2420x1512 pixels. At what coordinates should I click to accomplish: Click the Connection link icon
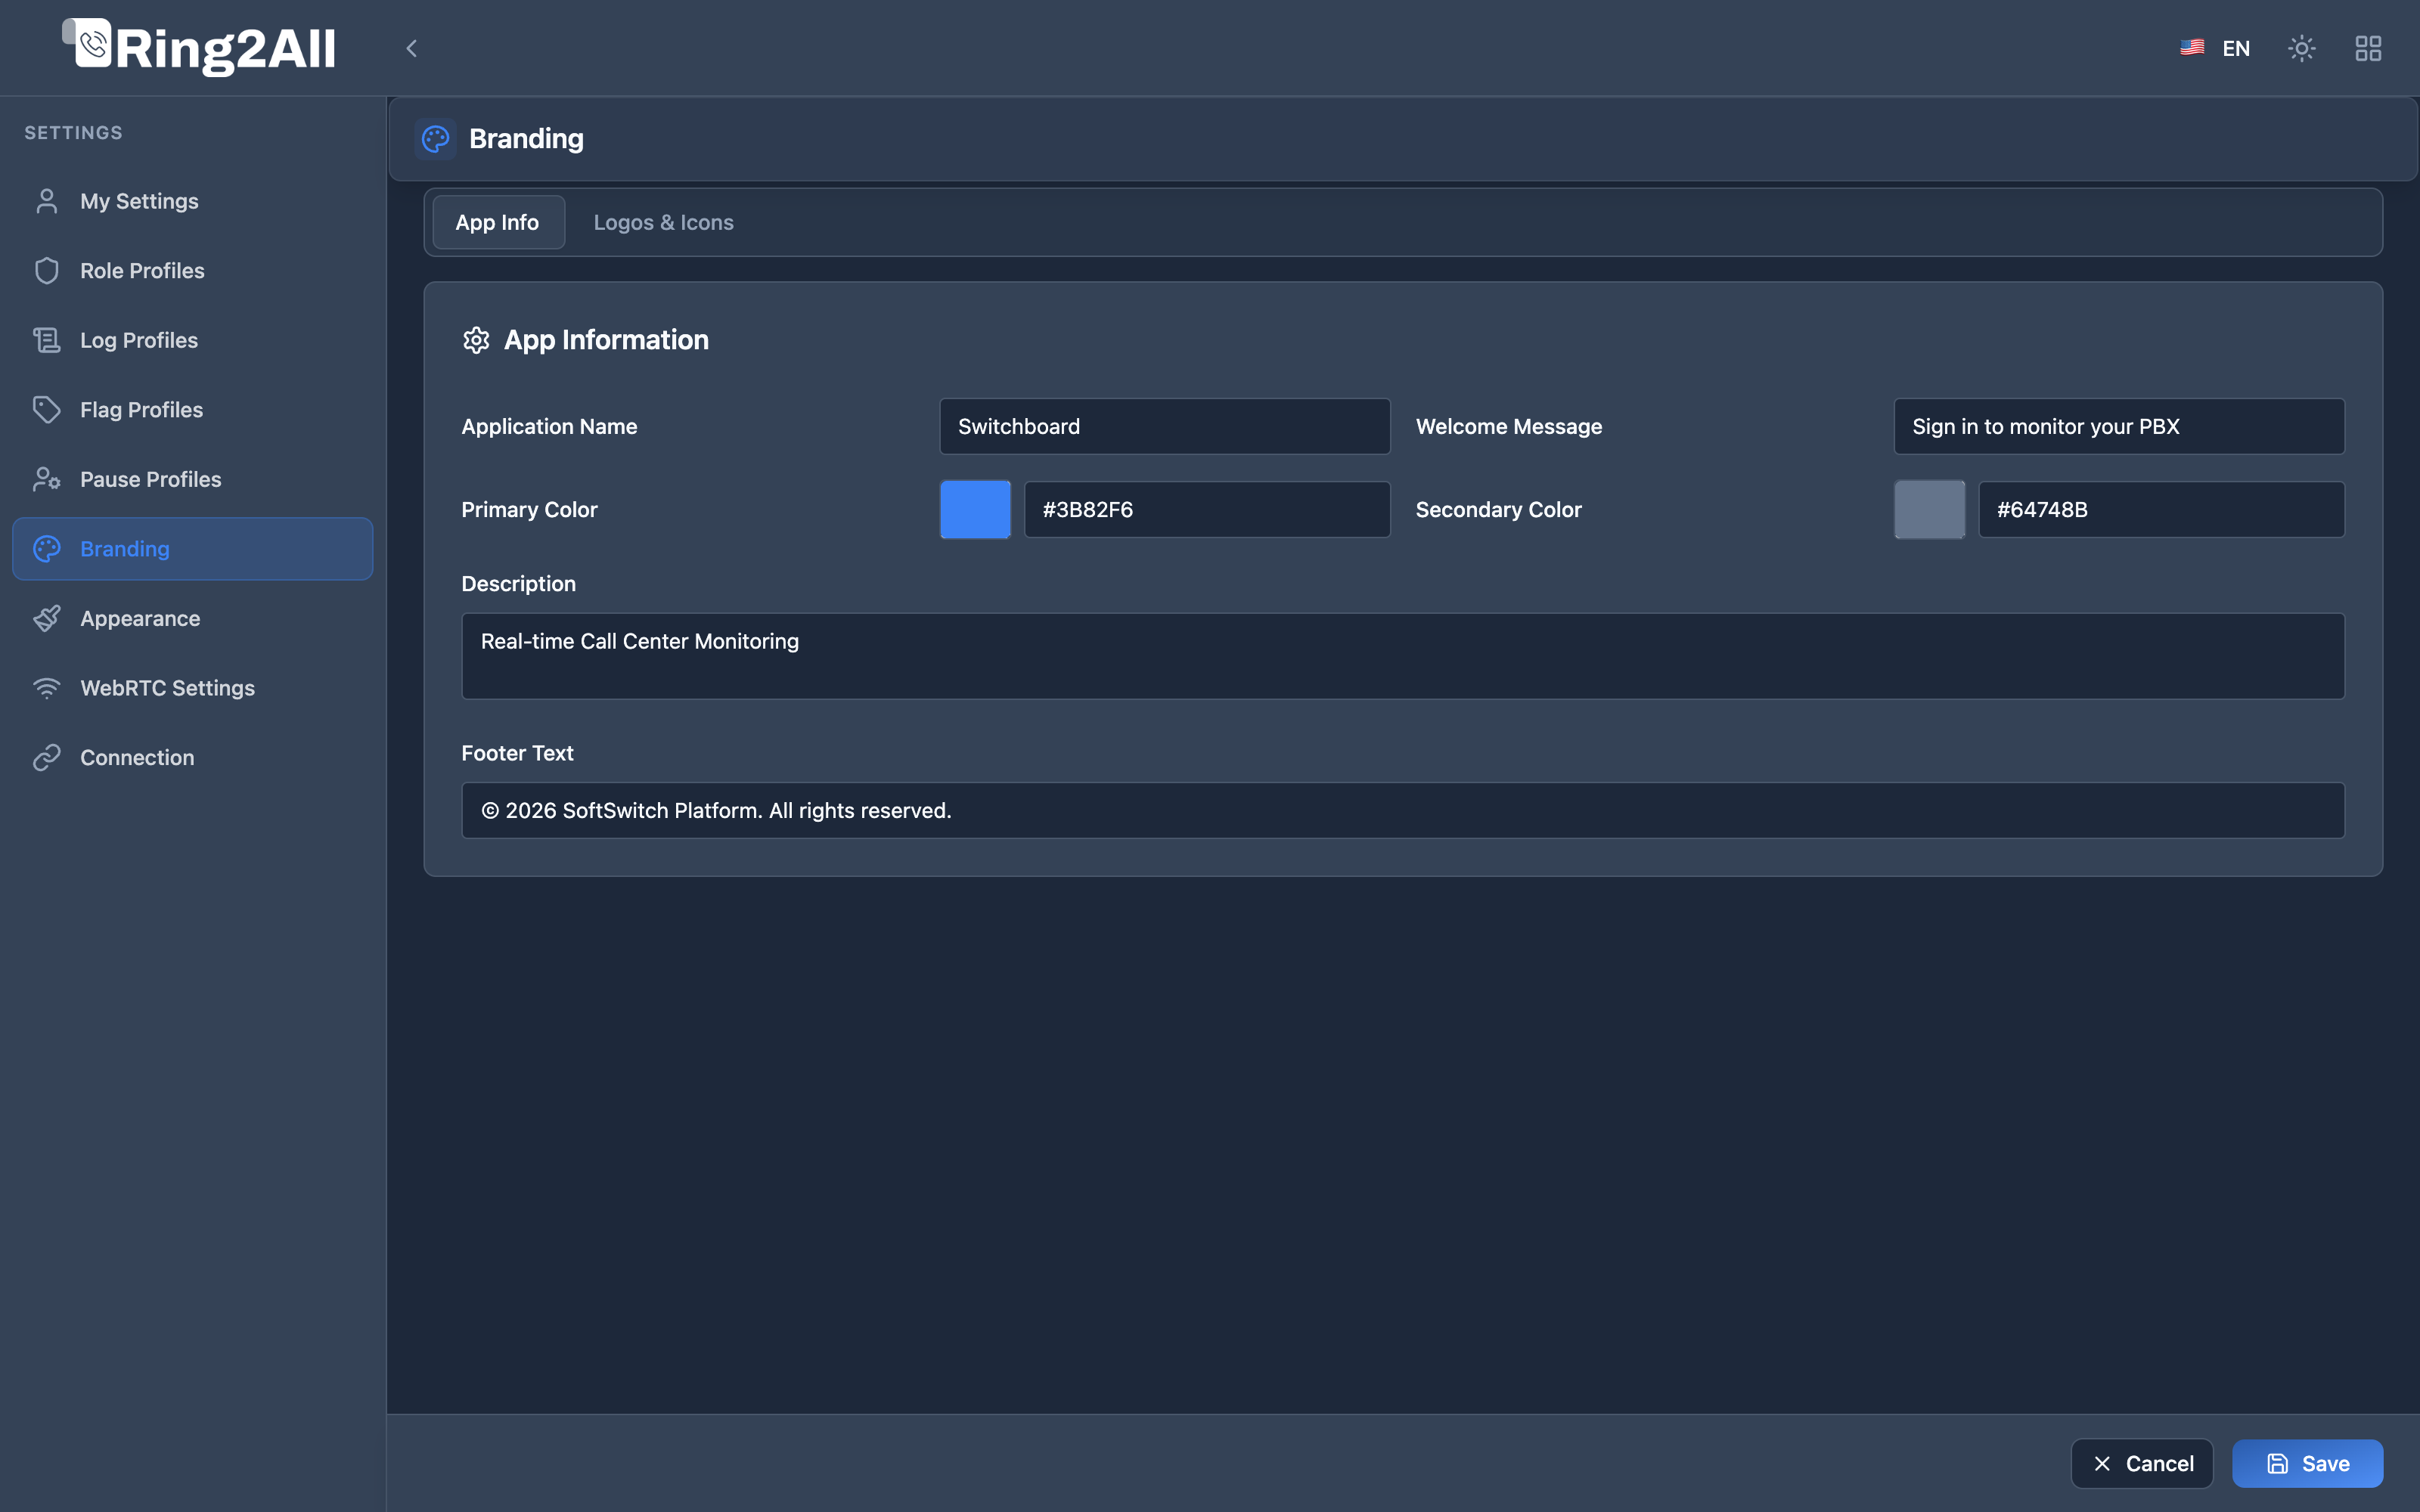coord(47,757)
